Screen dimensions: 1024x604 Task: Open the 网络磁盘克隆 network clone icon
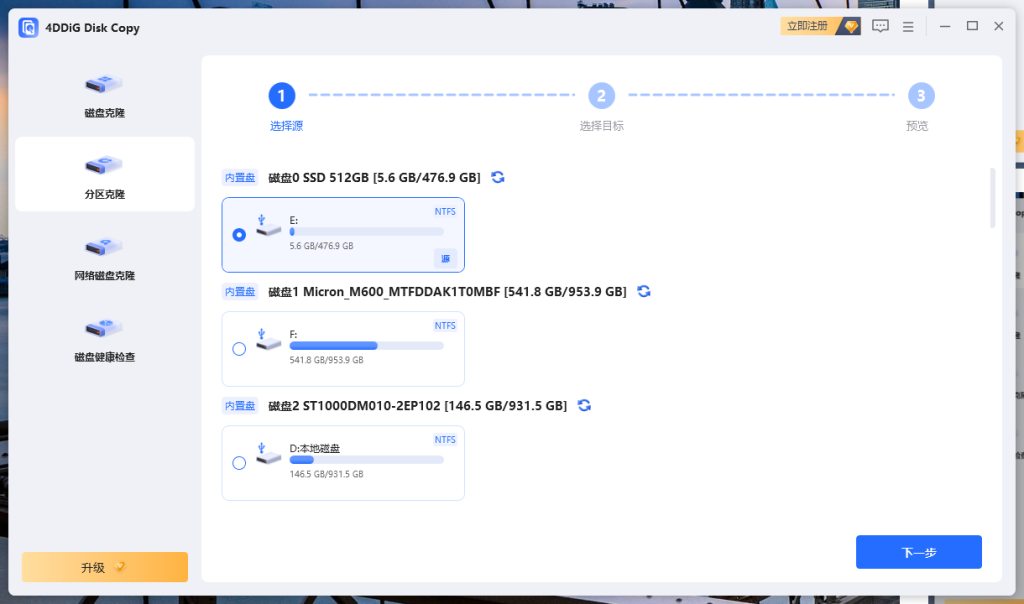point(104,246)
